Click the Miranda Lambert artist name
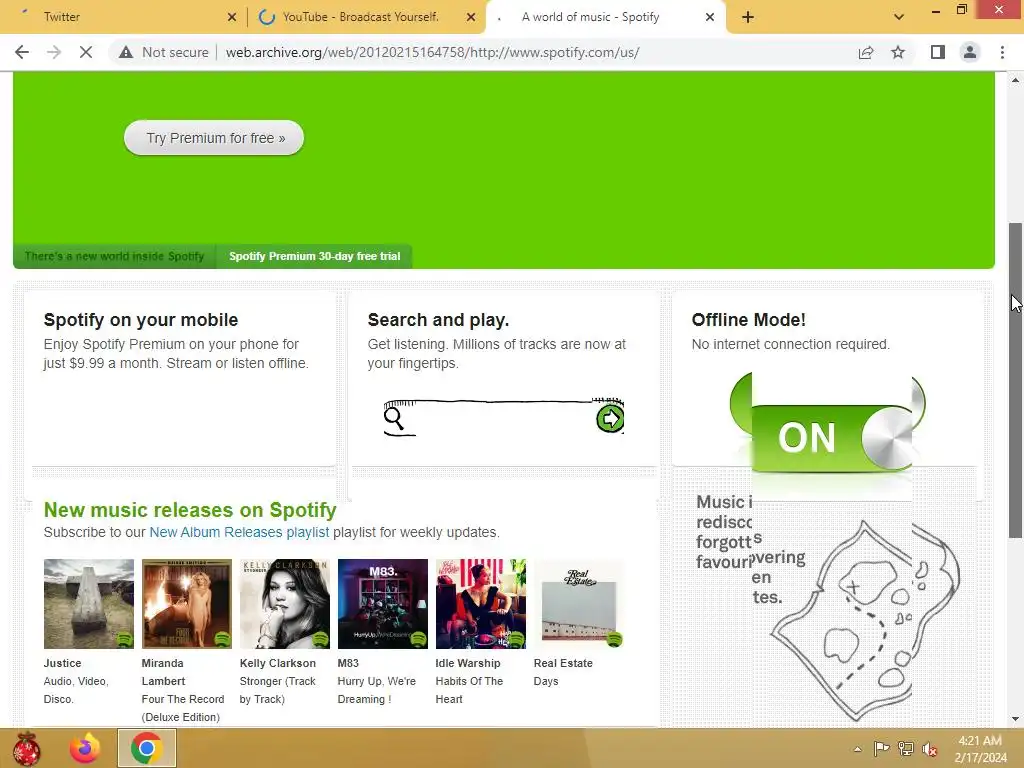The image size is (1024, 768). coord(163,672)
